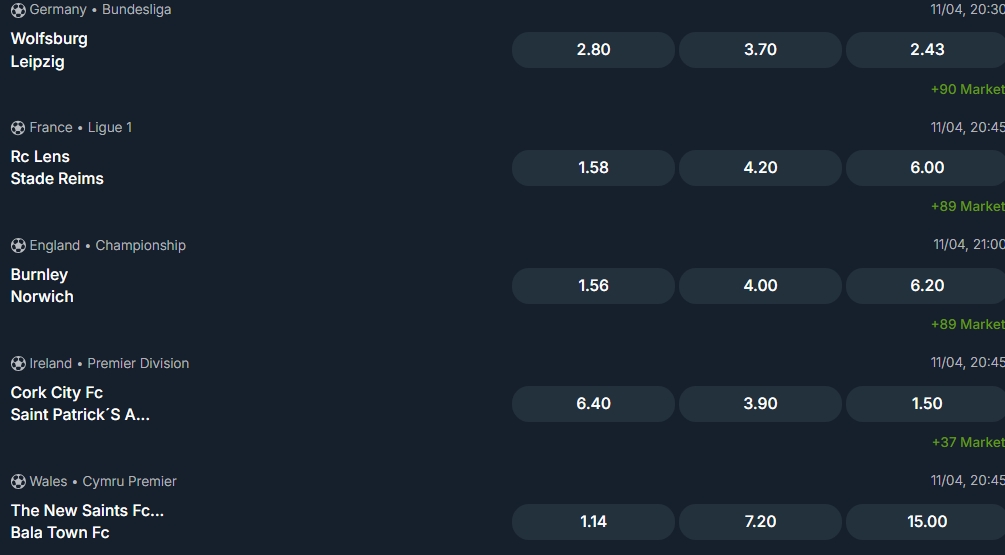The width and height of the screenshot is (1005, 555).
Task: Choose Stade Reims win at 6.00
Action: (926, 168)
